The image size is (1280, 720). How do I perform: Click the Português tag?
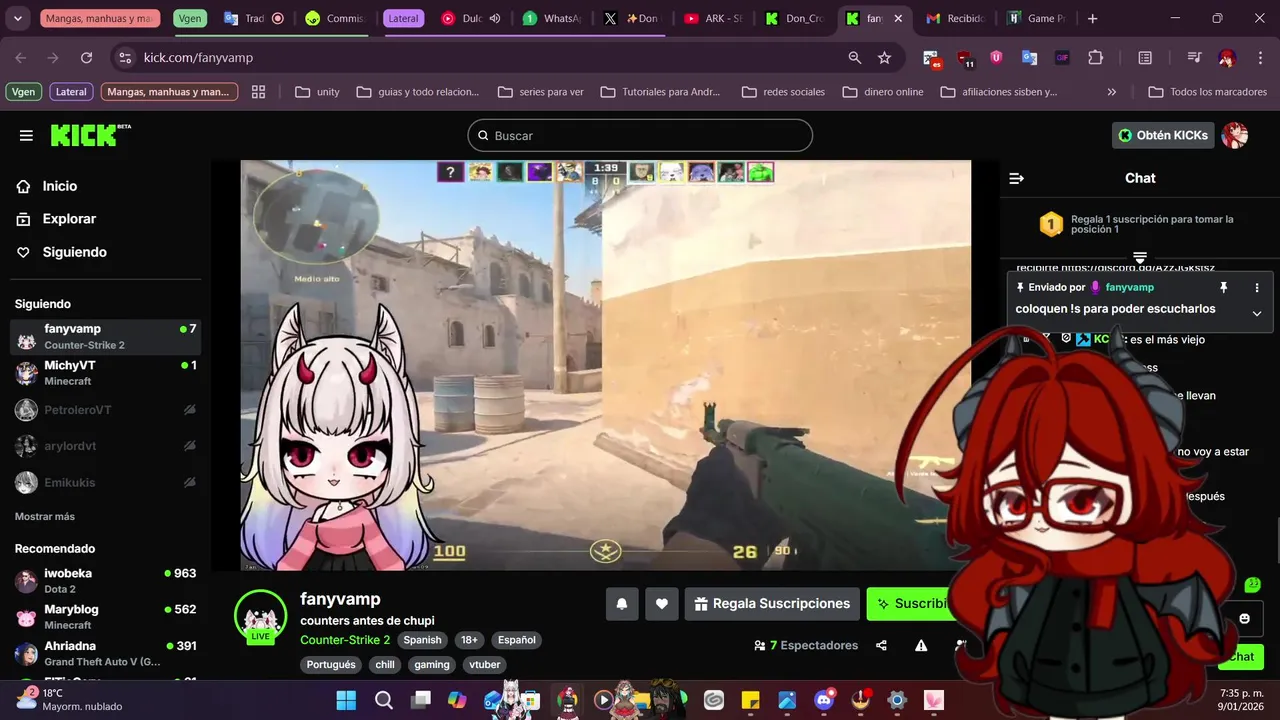[x=331, y=664]
